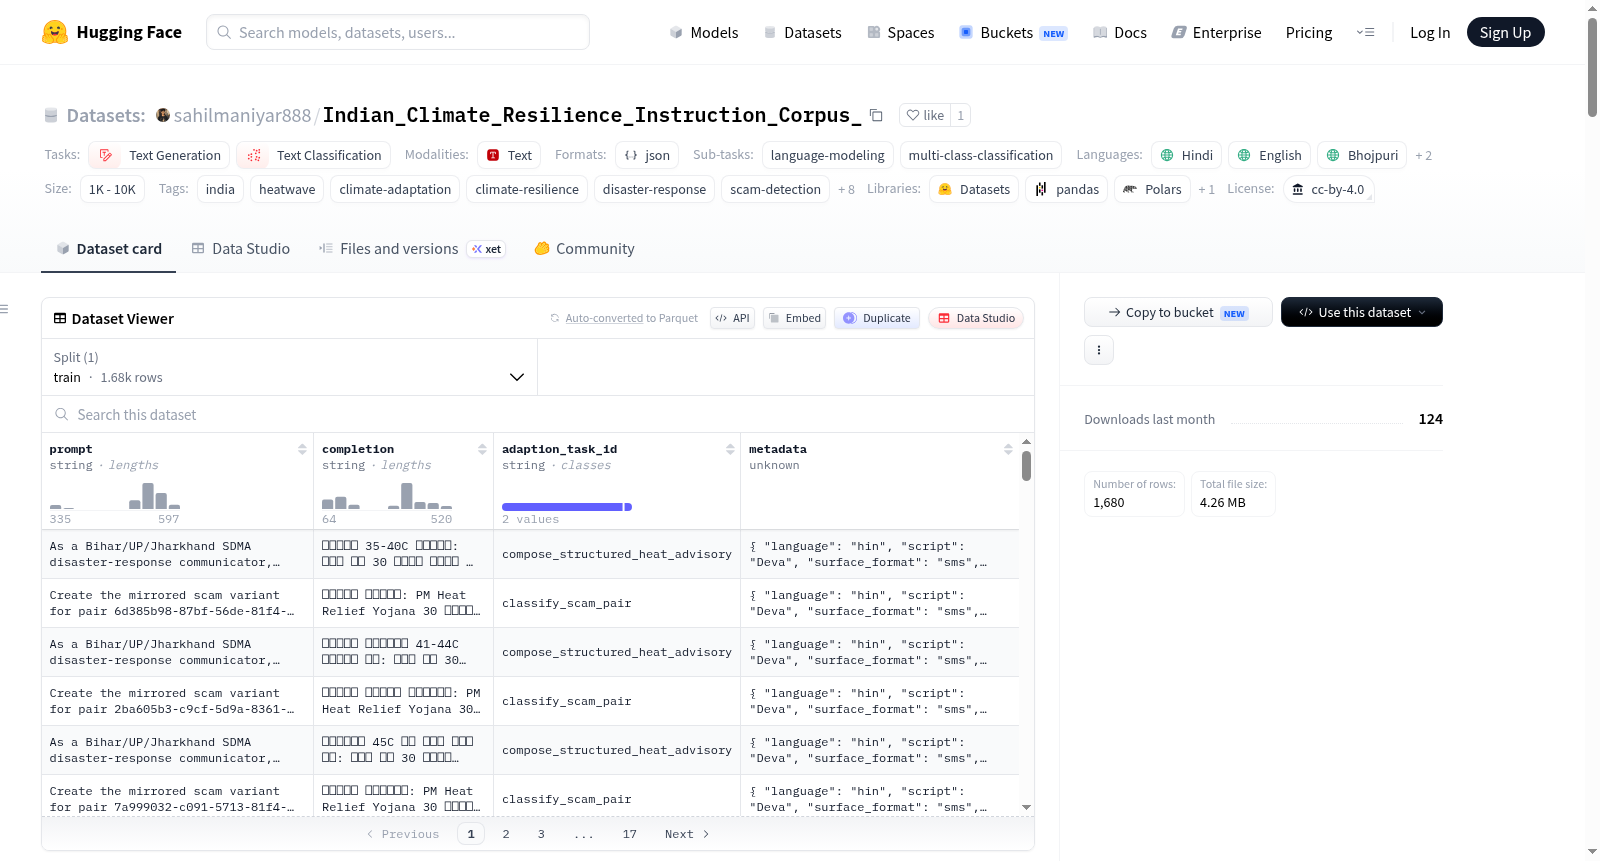Select the Bhojpuri language tag

coord(1362,155)
